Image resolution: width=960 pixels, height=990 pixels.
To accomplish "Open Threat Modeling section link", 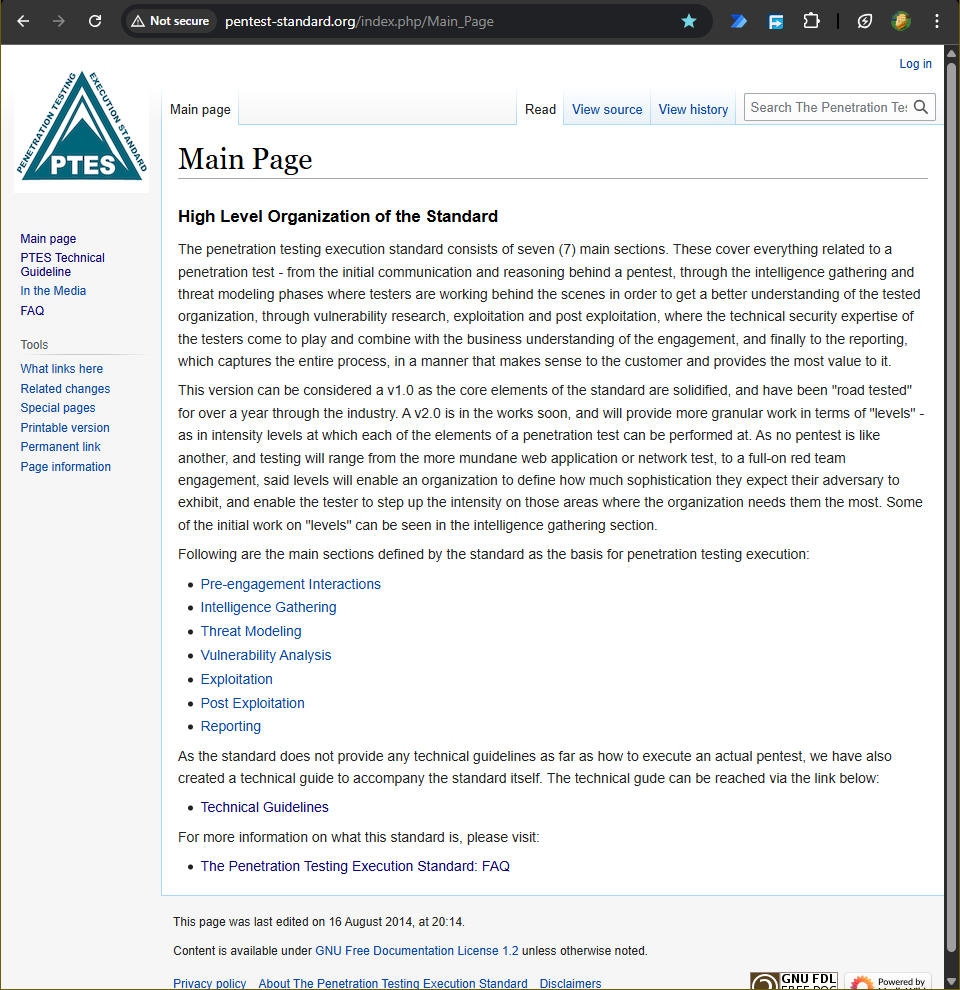I will coord(251,631).
